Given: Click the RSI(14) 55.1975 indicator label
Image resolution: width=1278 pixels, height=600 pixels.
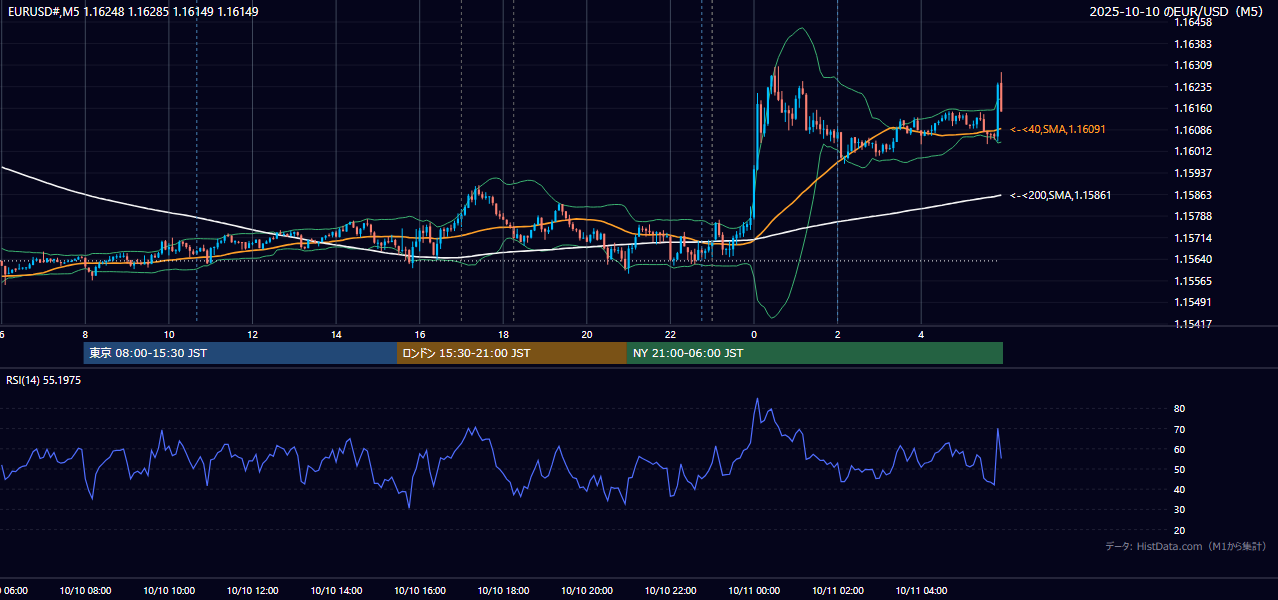Looking at the screenshot, I should point(44,380).
